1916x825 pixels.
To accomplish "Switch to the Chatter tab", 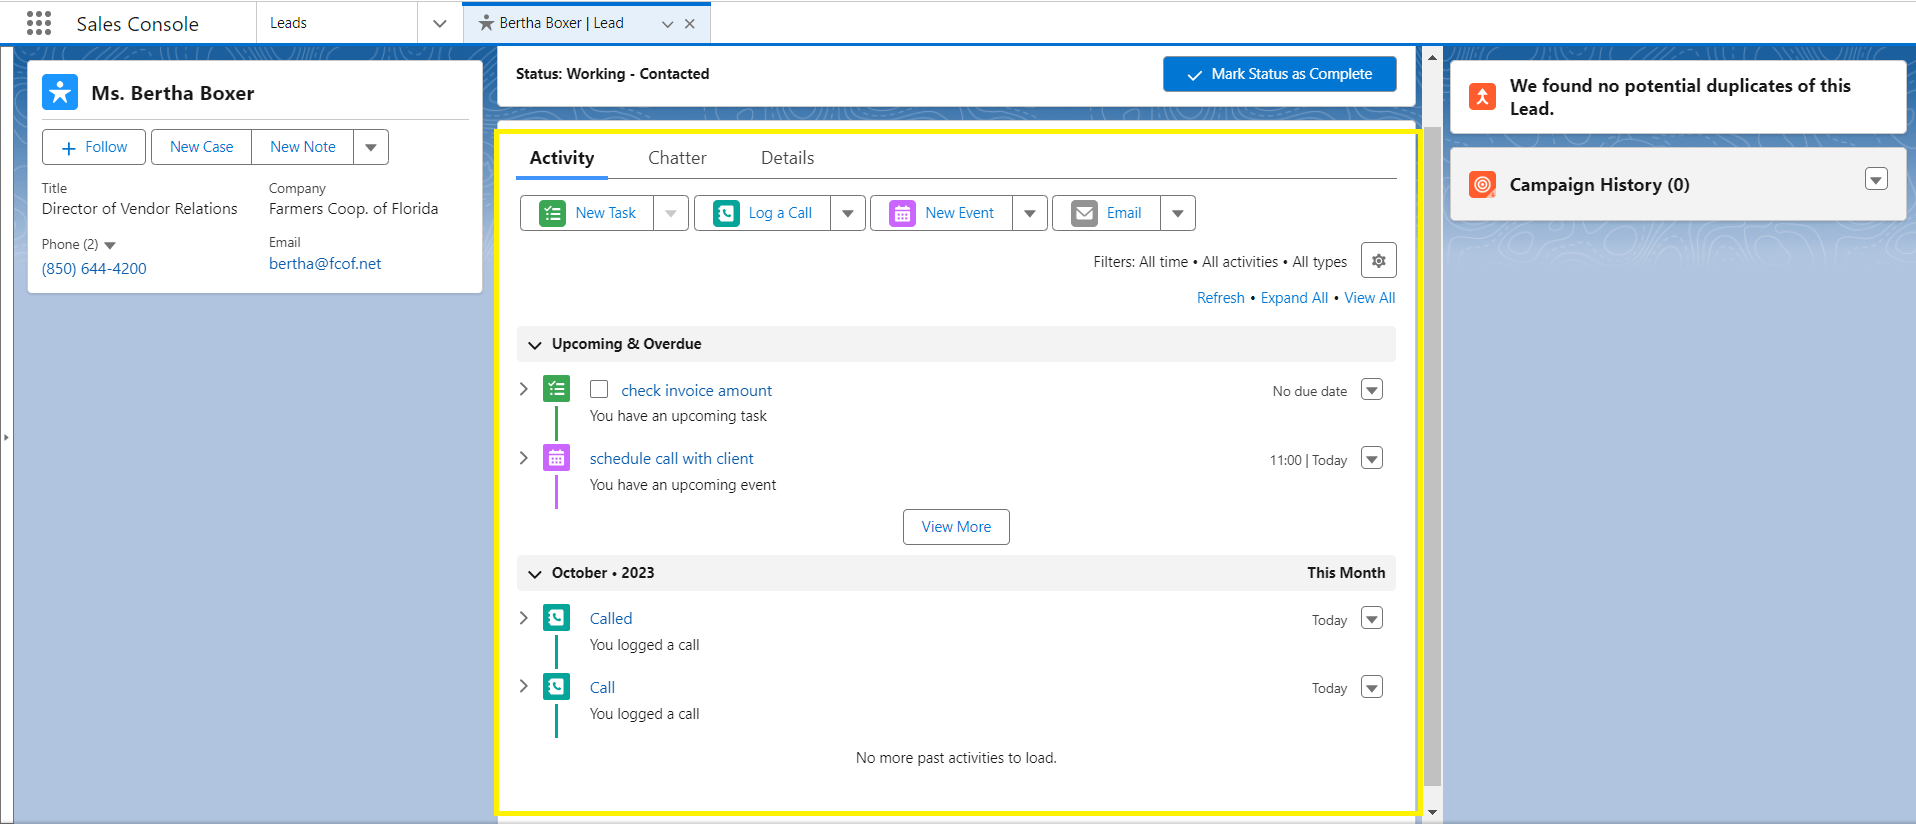I will pyautogui.click(x=677, y=158).
